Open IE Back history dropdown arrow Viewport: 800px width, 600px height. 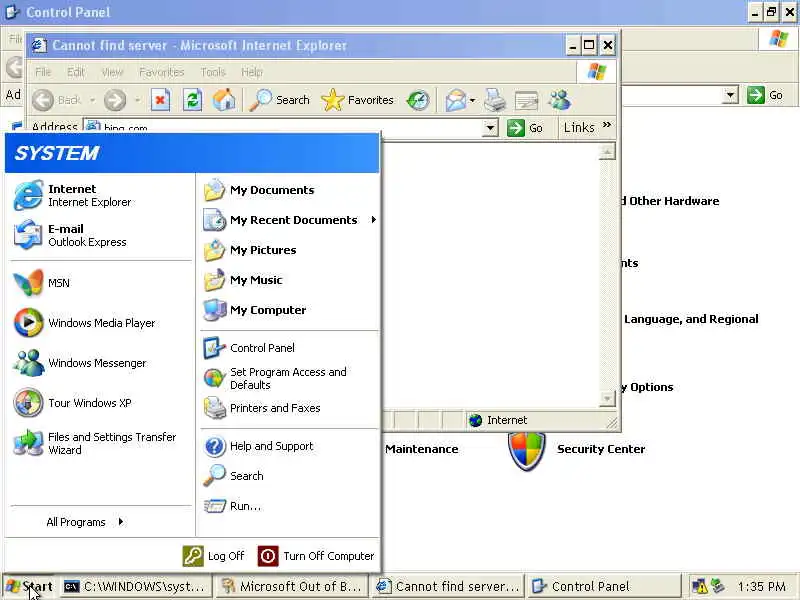92,100
